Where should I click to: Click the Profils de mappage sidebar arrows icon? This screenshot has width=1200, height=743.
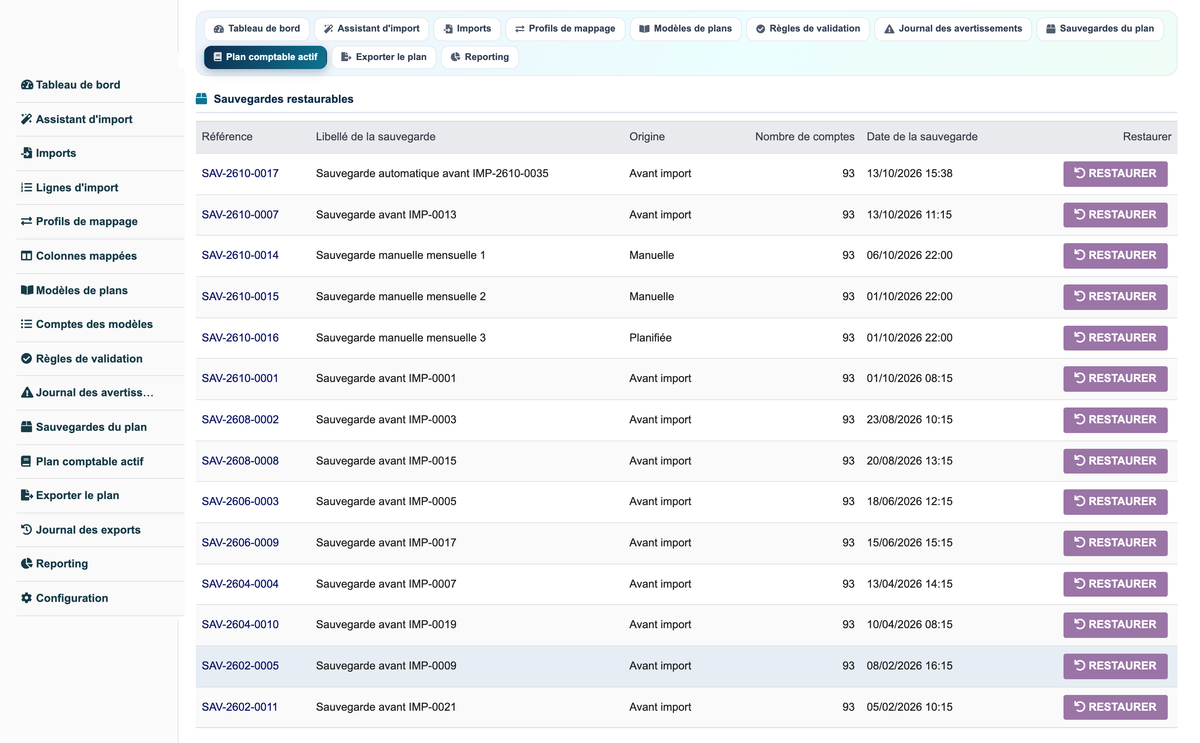tap(27, 221)
